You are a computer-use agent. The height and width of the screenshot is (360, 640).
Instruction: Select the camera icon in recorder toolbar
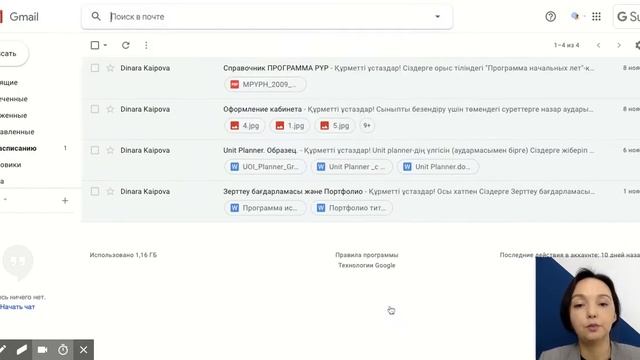click(42, 350)
